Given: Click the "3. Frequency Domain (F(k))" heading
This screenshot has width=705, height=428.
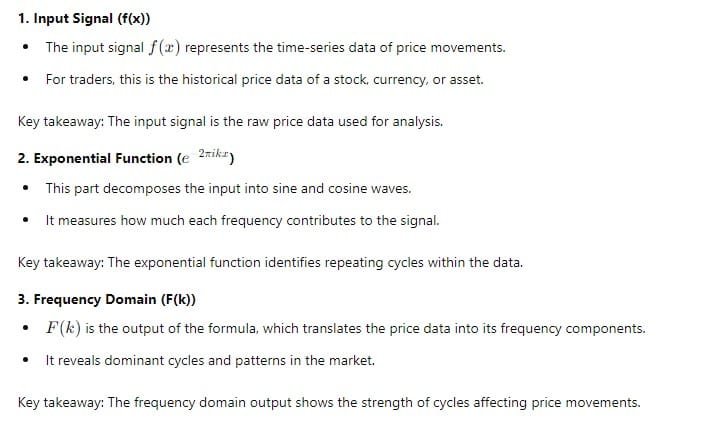Looking at the screenshot, I should [x=107, y=298].
